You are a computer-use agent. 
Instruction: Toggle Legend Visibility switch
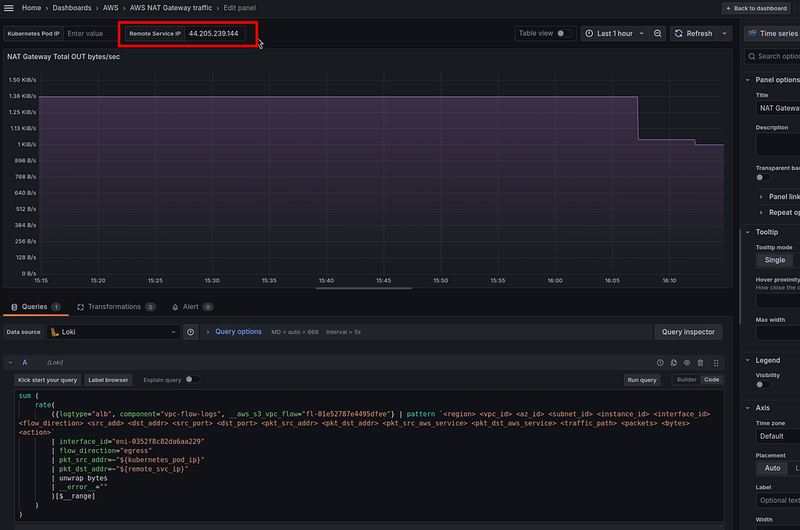tap(763, 385)
